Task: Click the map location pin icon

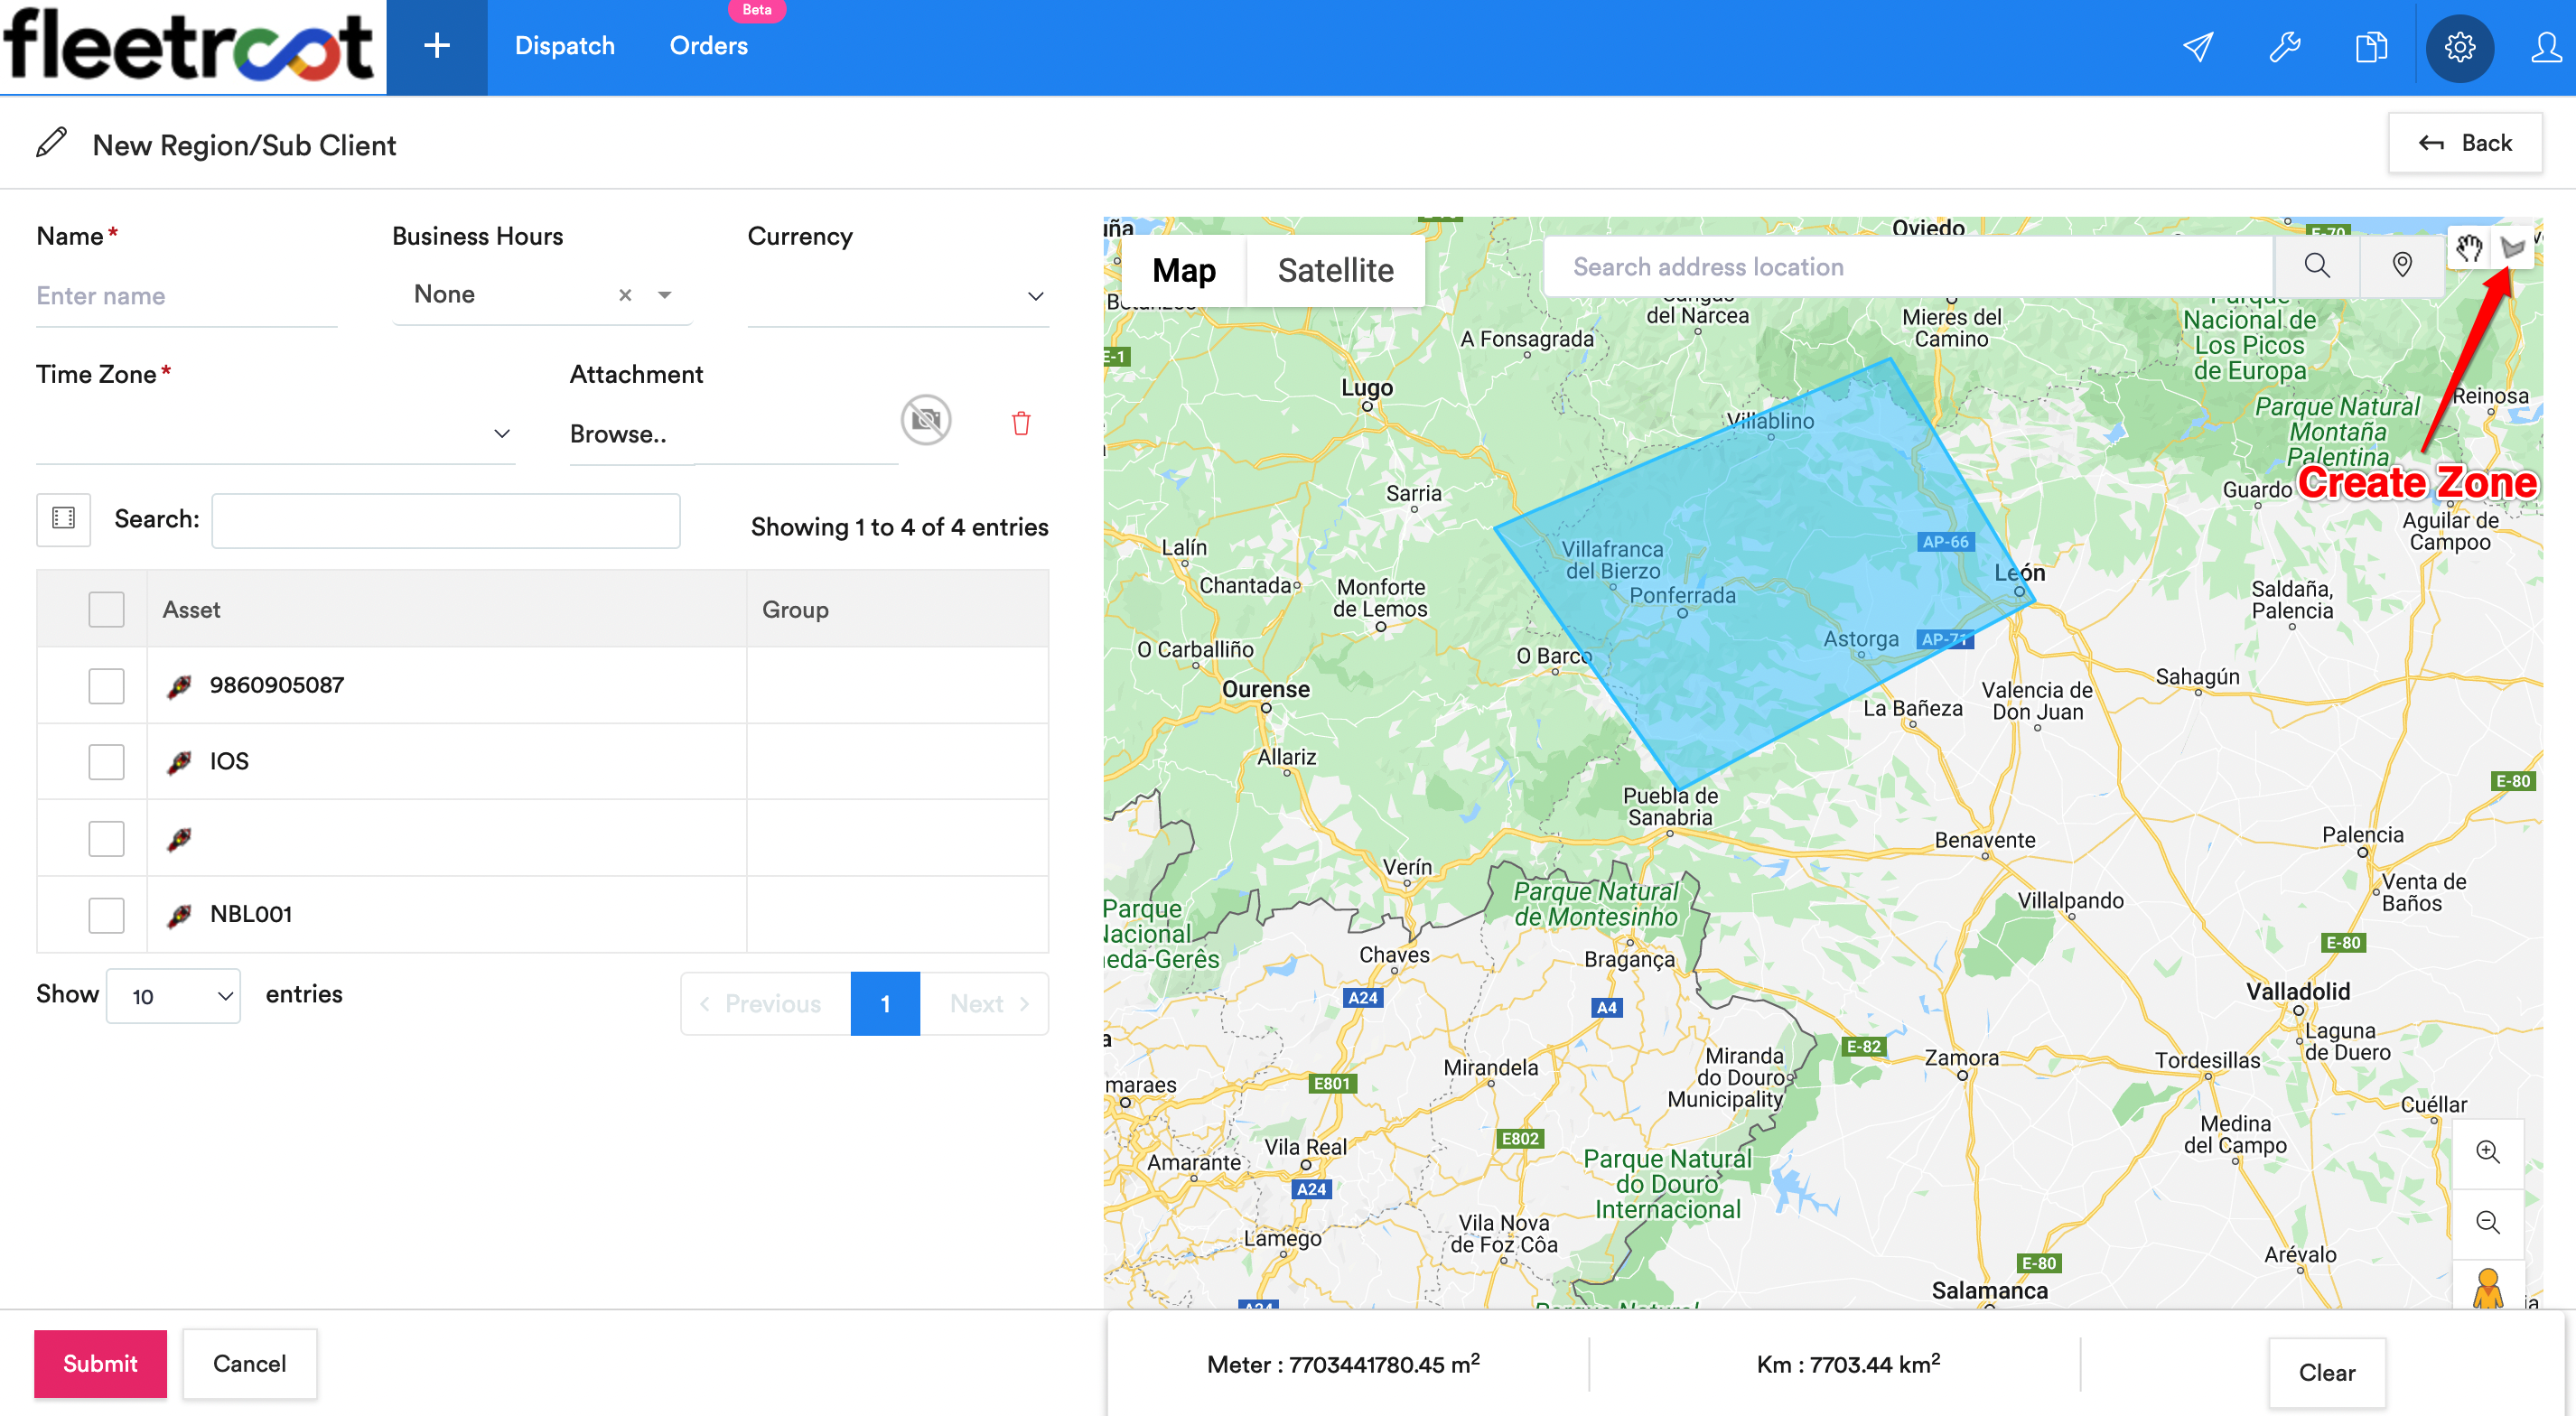Action: pyautogui.click(x=2401, y=266)
